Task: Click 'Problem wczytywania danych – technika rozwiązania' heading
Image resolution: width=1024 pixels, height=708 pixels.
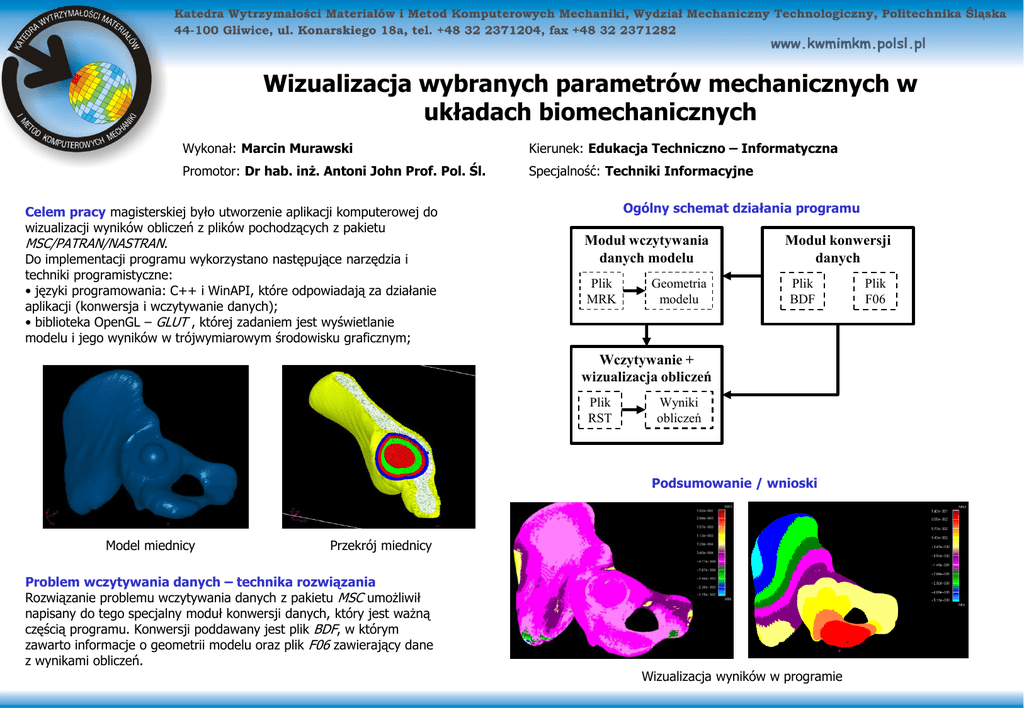Action: tap(200, 582)
